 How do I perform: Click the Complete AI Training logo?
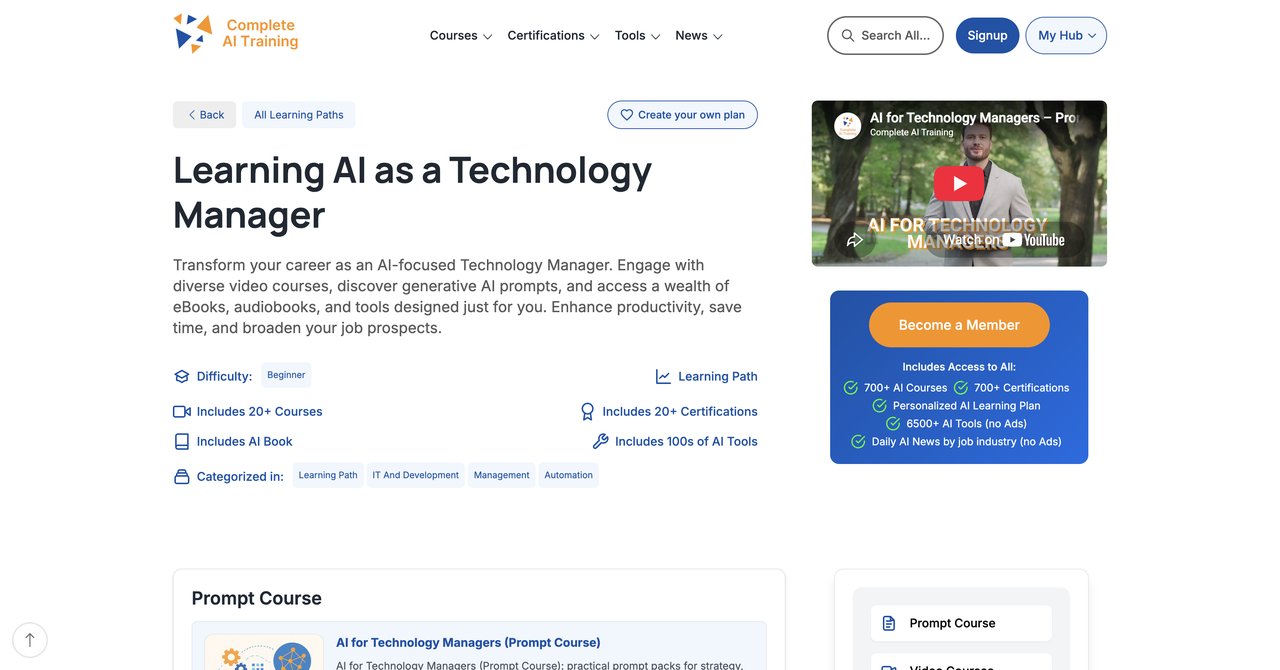(236, 33)
